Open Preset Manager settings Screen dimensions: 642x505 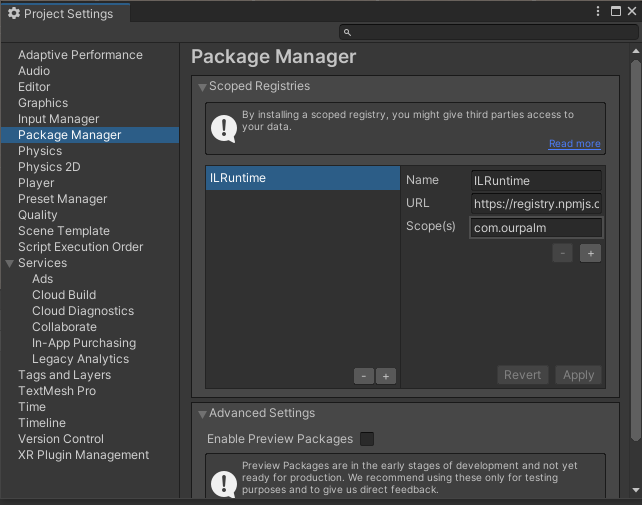tap(63, 199)
